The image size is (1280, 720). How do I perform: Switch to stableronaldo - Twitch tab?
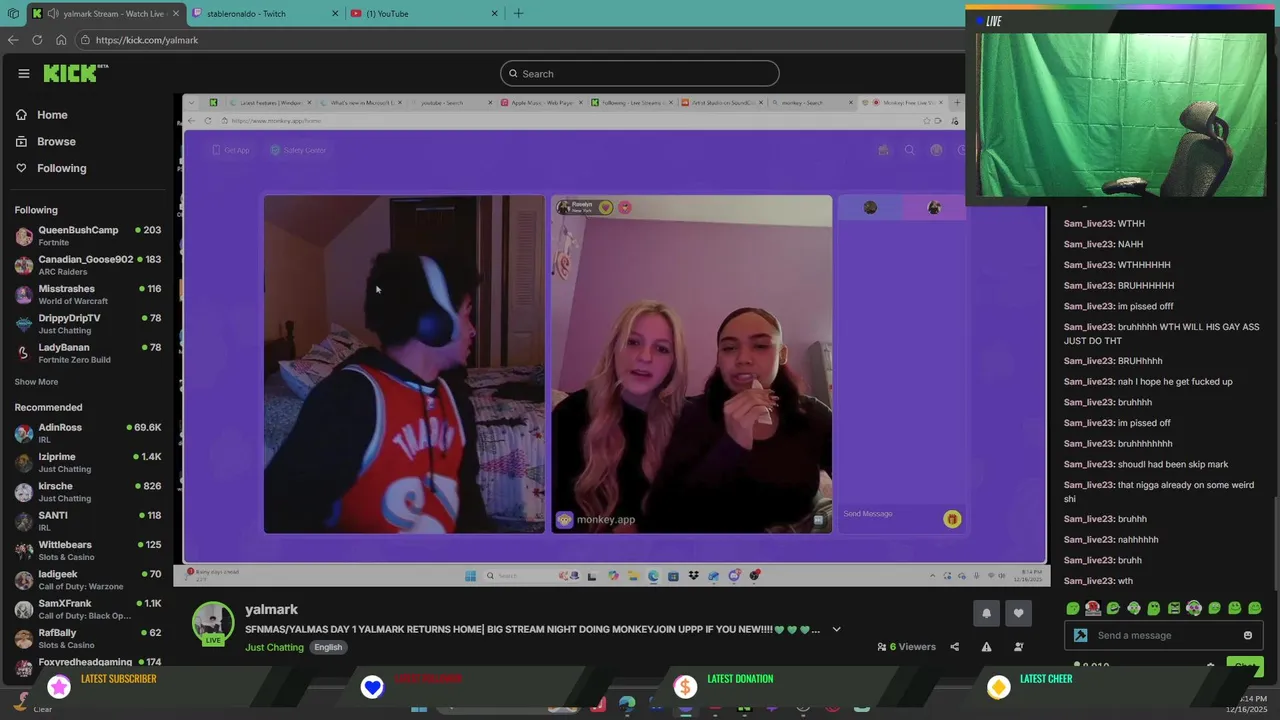(x=264, y=13)
